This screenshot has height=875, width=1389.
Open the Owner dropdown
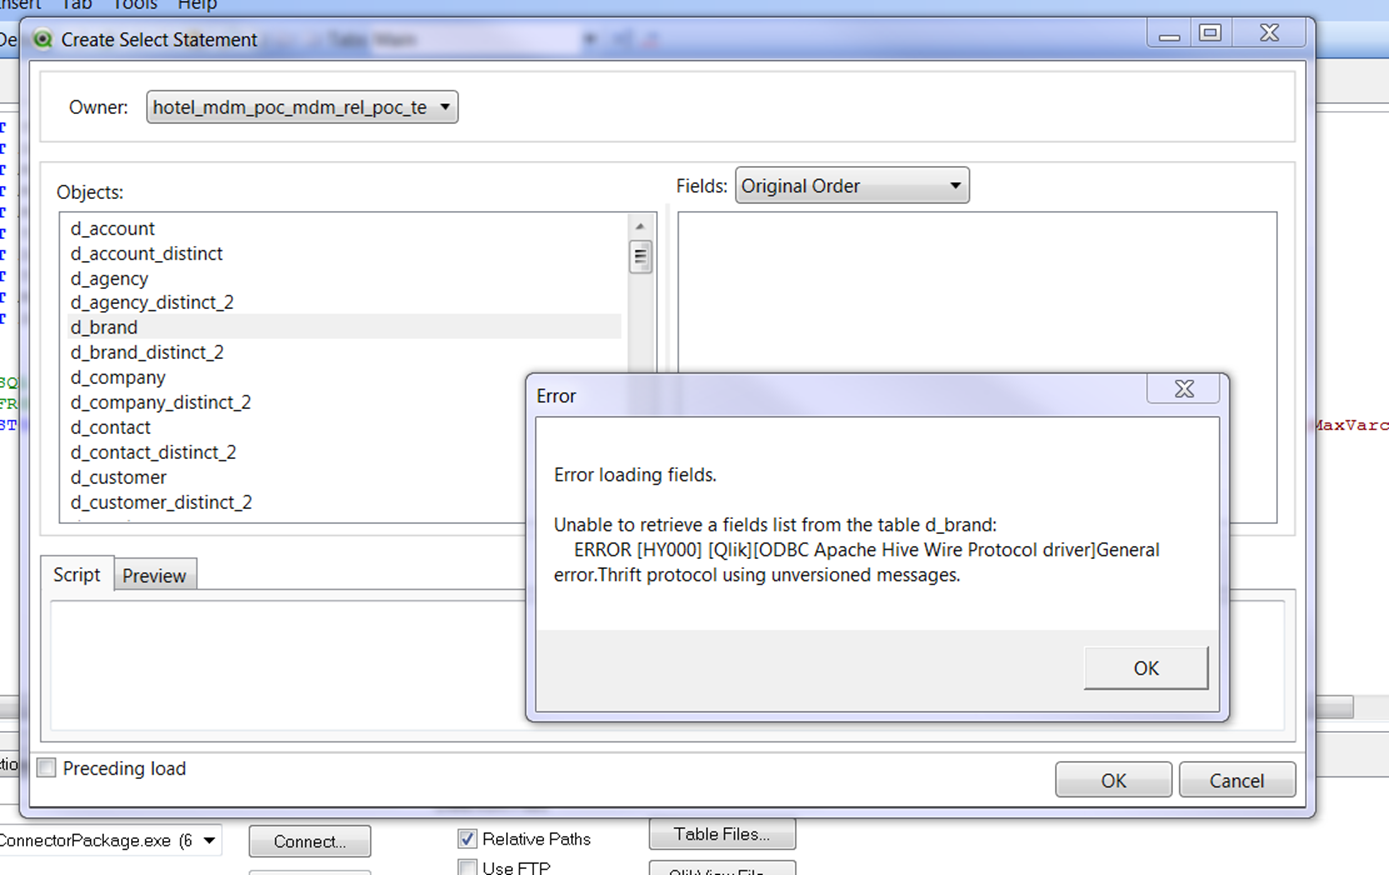pyautogui.click(x=302, y=107)
